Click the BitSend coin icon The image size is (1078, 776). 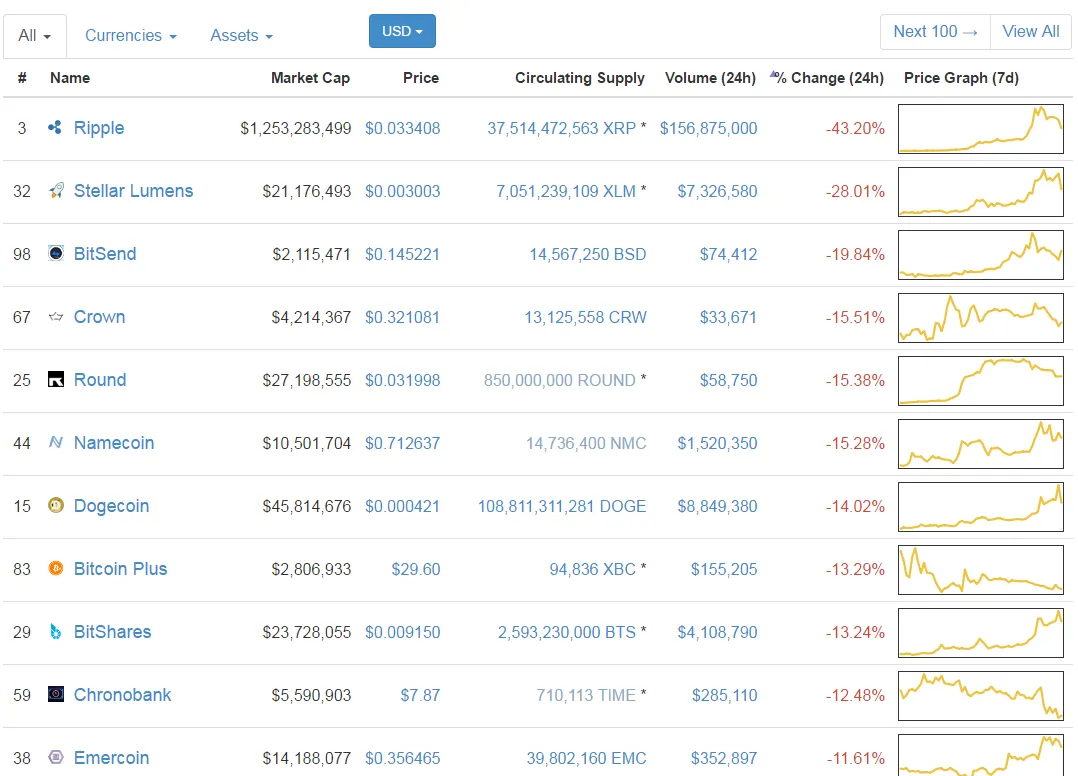[56, 254]
